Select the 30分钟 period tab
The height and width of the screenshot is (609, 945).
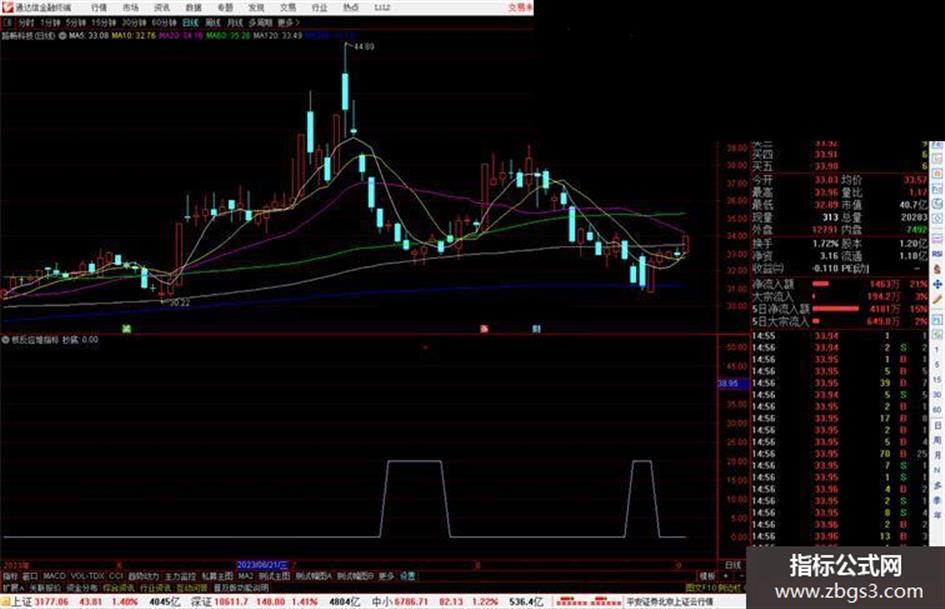(133, 22)
